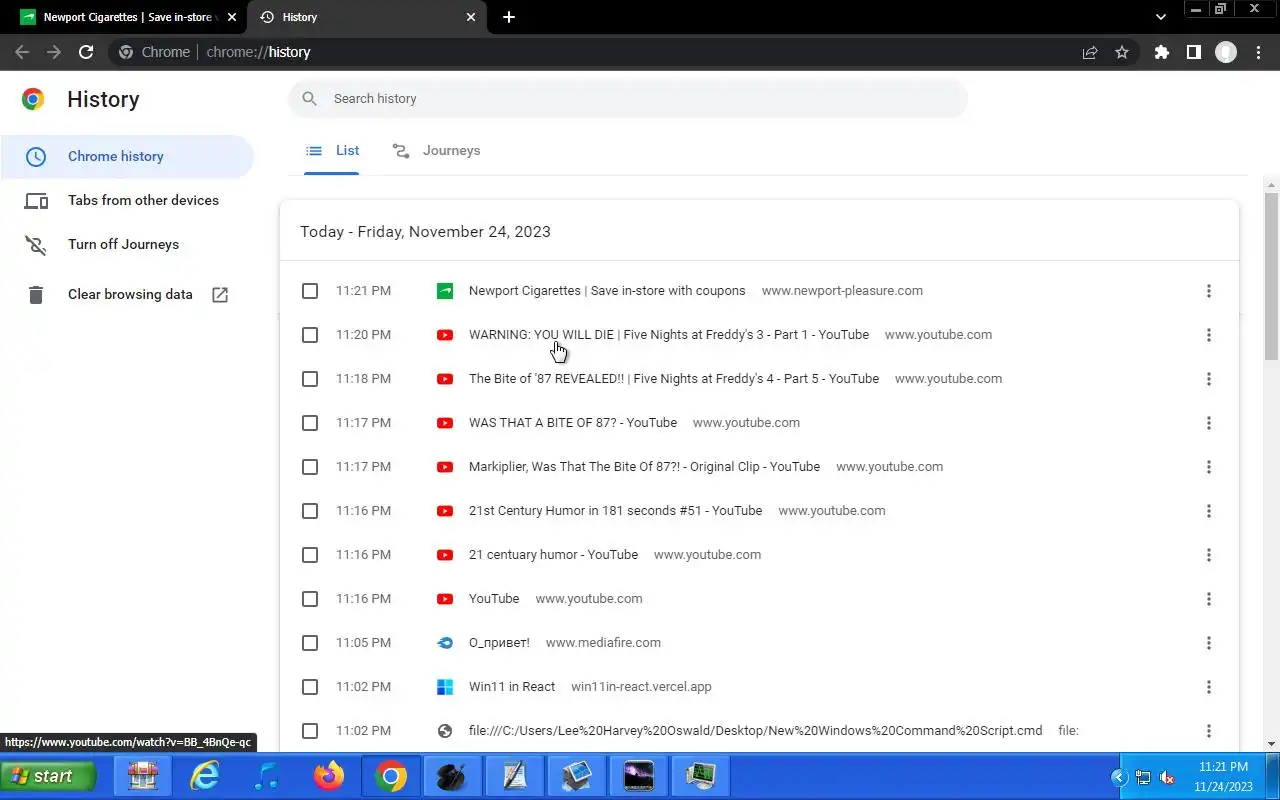Click the YouTube favicon beside 21 centuary humor

click(x=445, y=555)
